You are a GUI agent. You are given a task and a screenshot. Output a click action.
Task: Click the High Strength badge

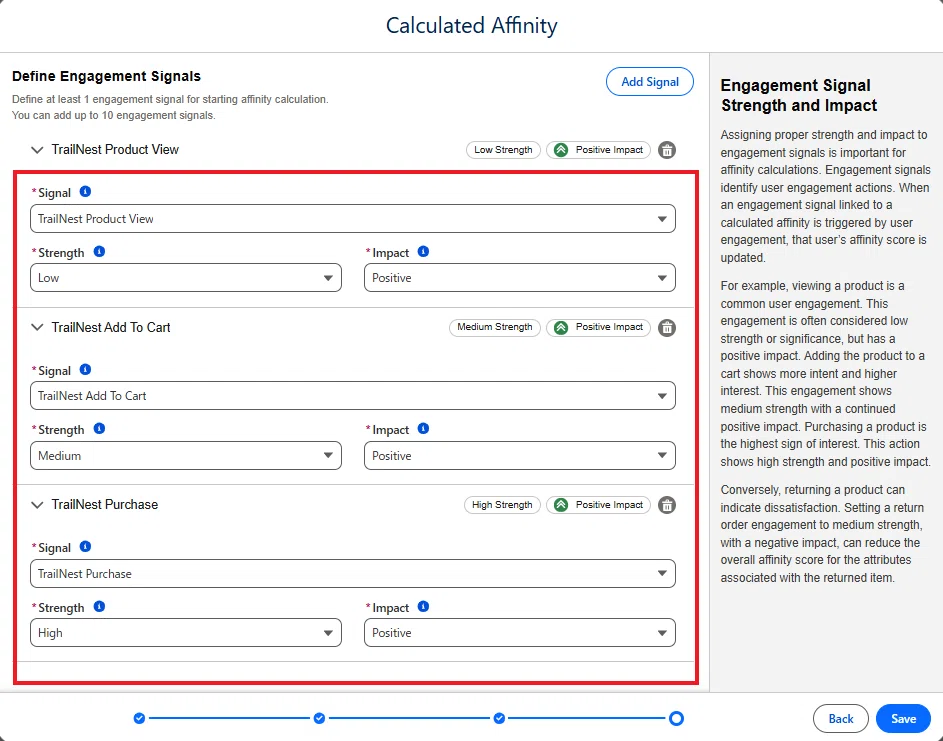point(502,505)
